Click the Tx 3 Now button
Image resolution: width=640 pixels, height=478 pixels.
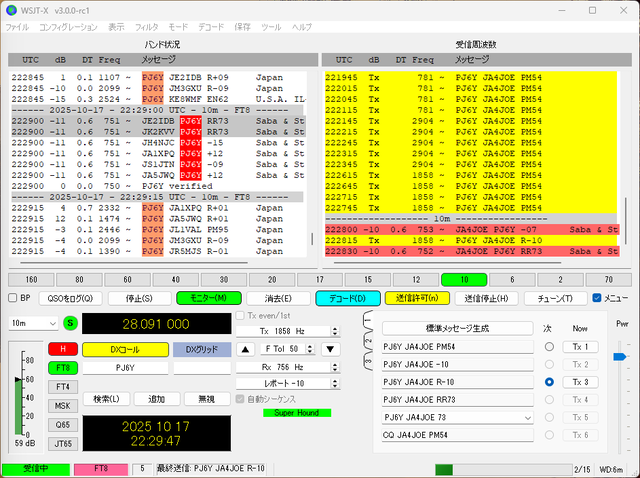click(580, 382)
